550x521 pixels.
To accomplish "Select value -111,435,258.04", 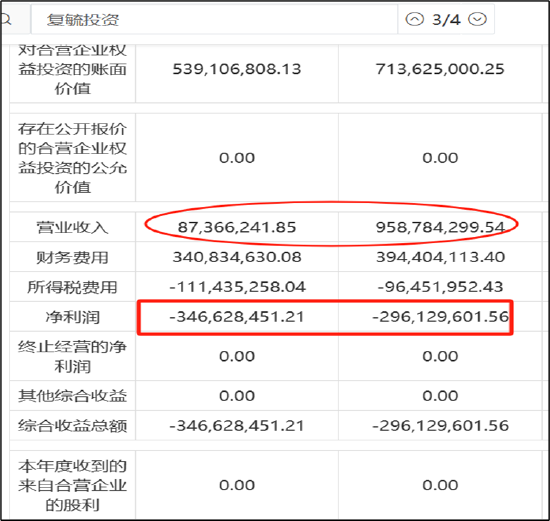I will click(x=237, y=287).
